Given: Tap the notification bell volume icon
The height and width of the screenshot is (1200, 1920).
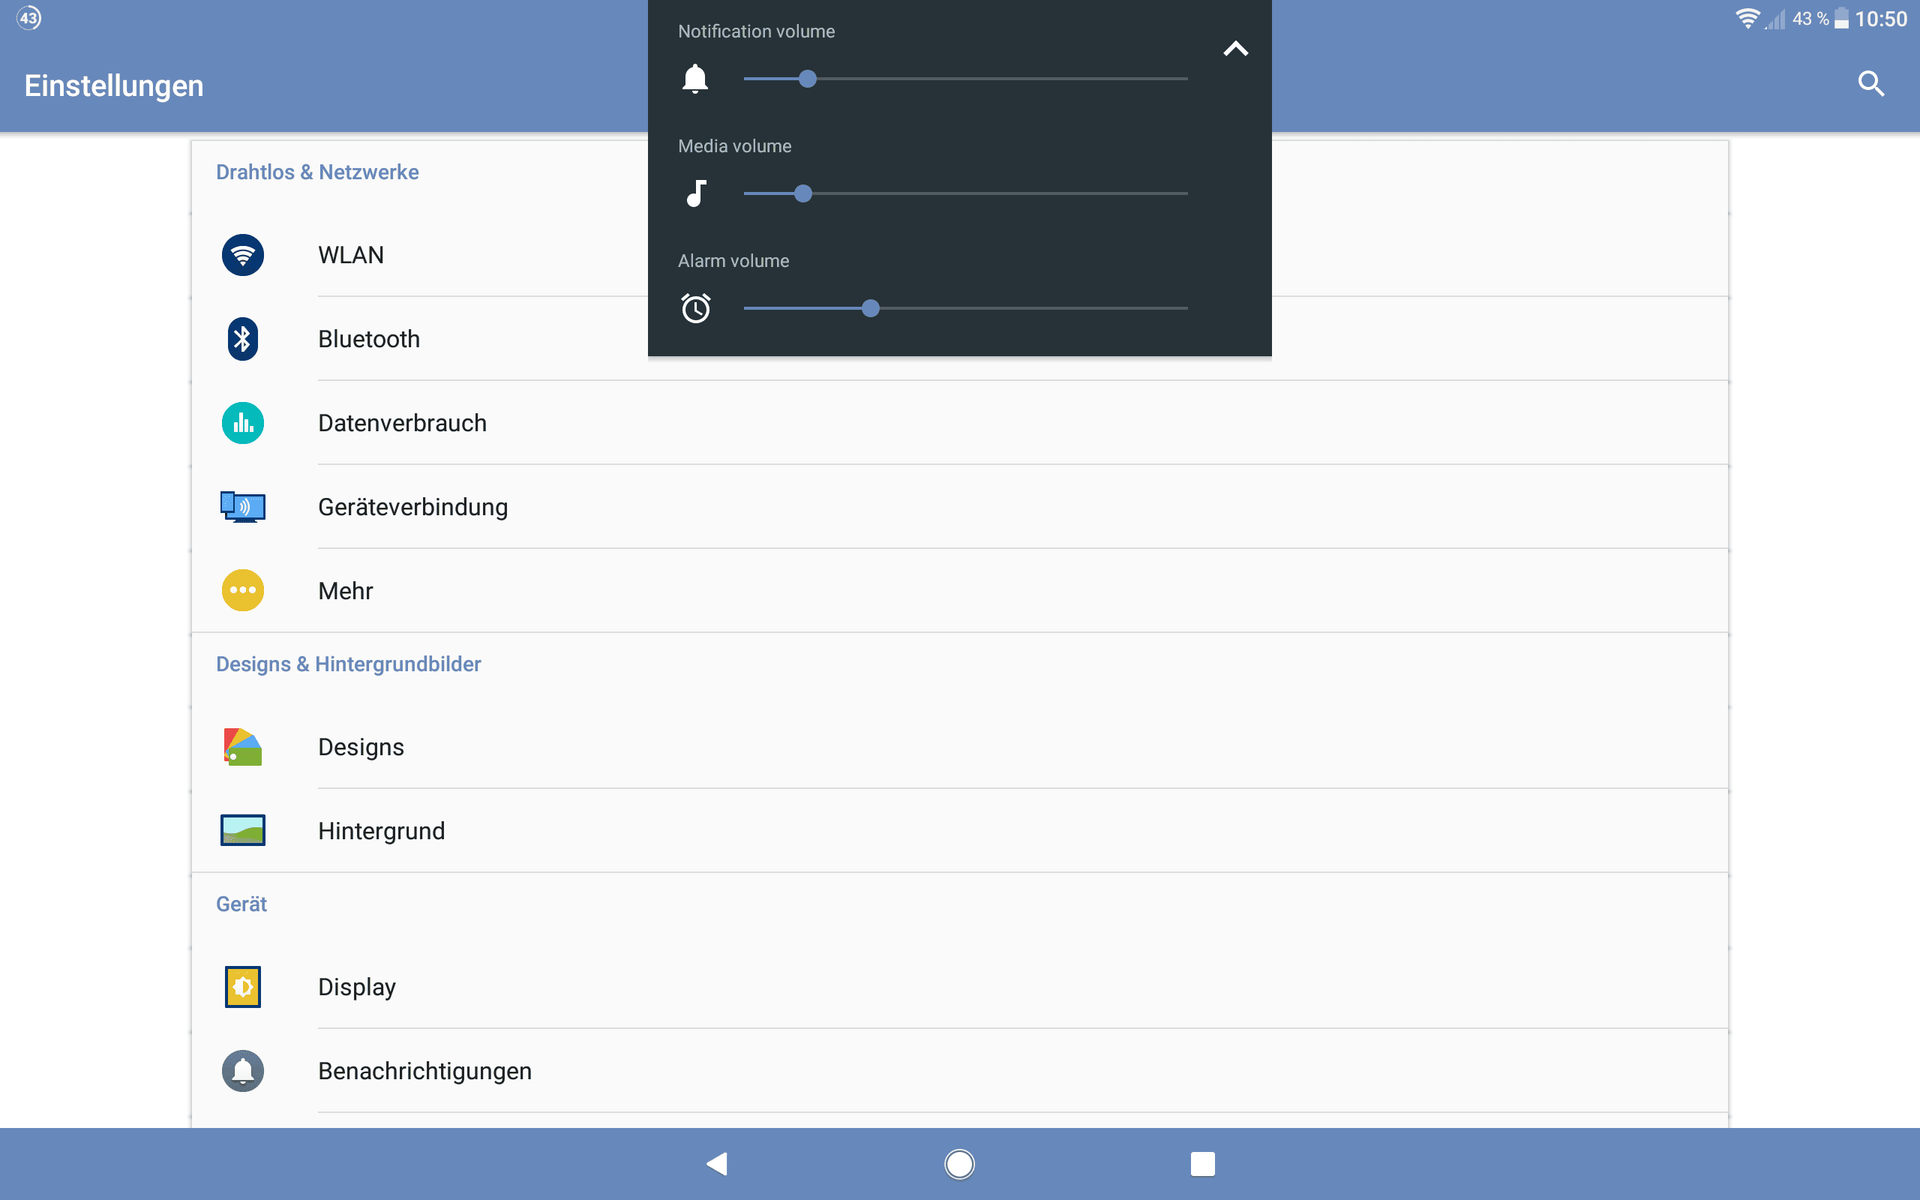Looking at the screenshot, I should [695, 79].
